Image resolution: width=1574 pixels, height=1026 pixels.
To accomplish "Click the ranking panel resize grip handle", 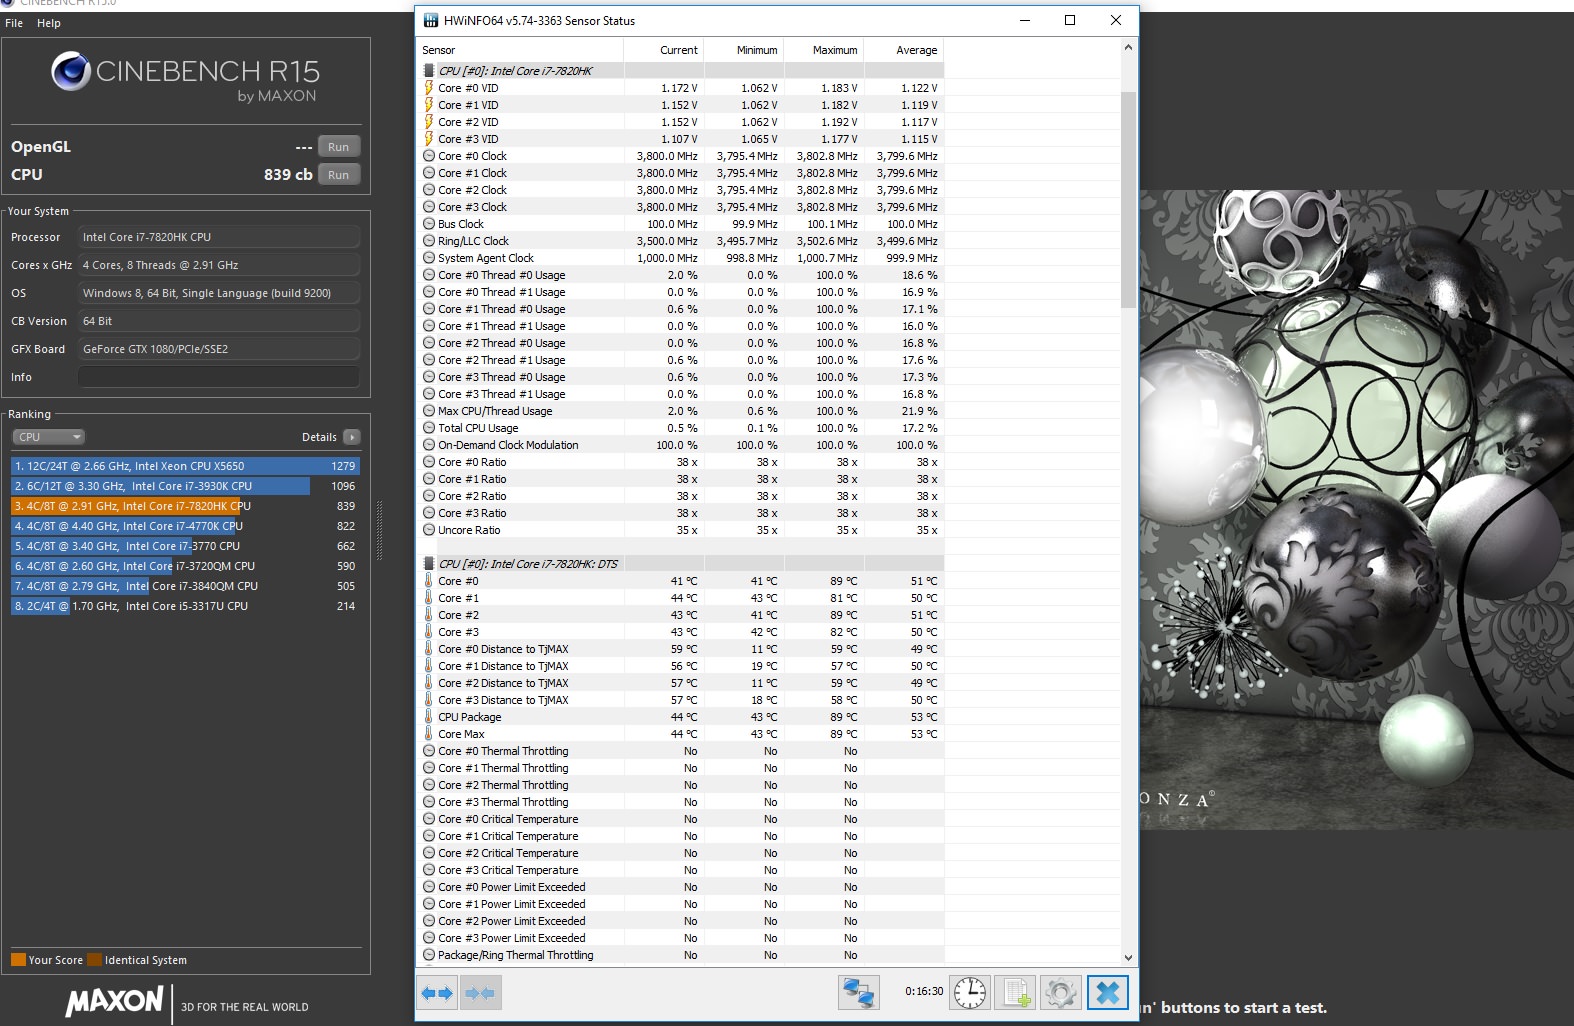I will [x=379, y=531].
